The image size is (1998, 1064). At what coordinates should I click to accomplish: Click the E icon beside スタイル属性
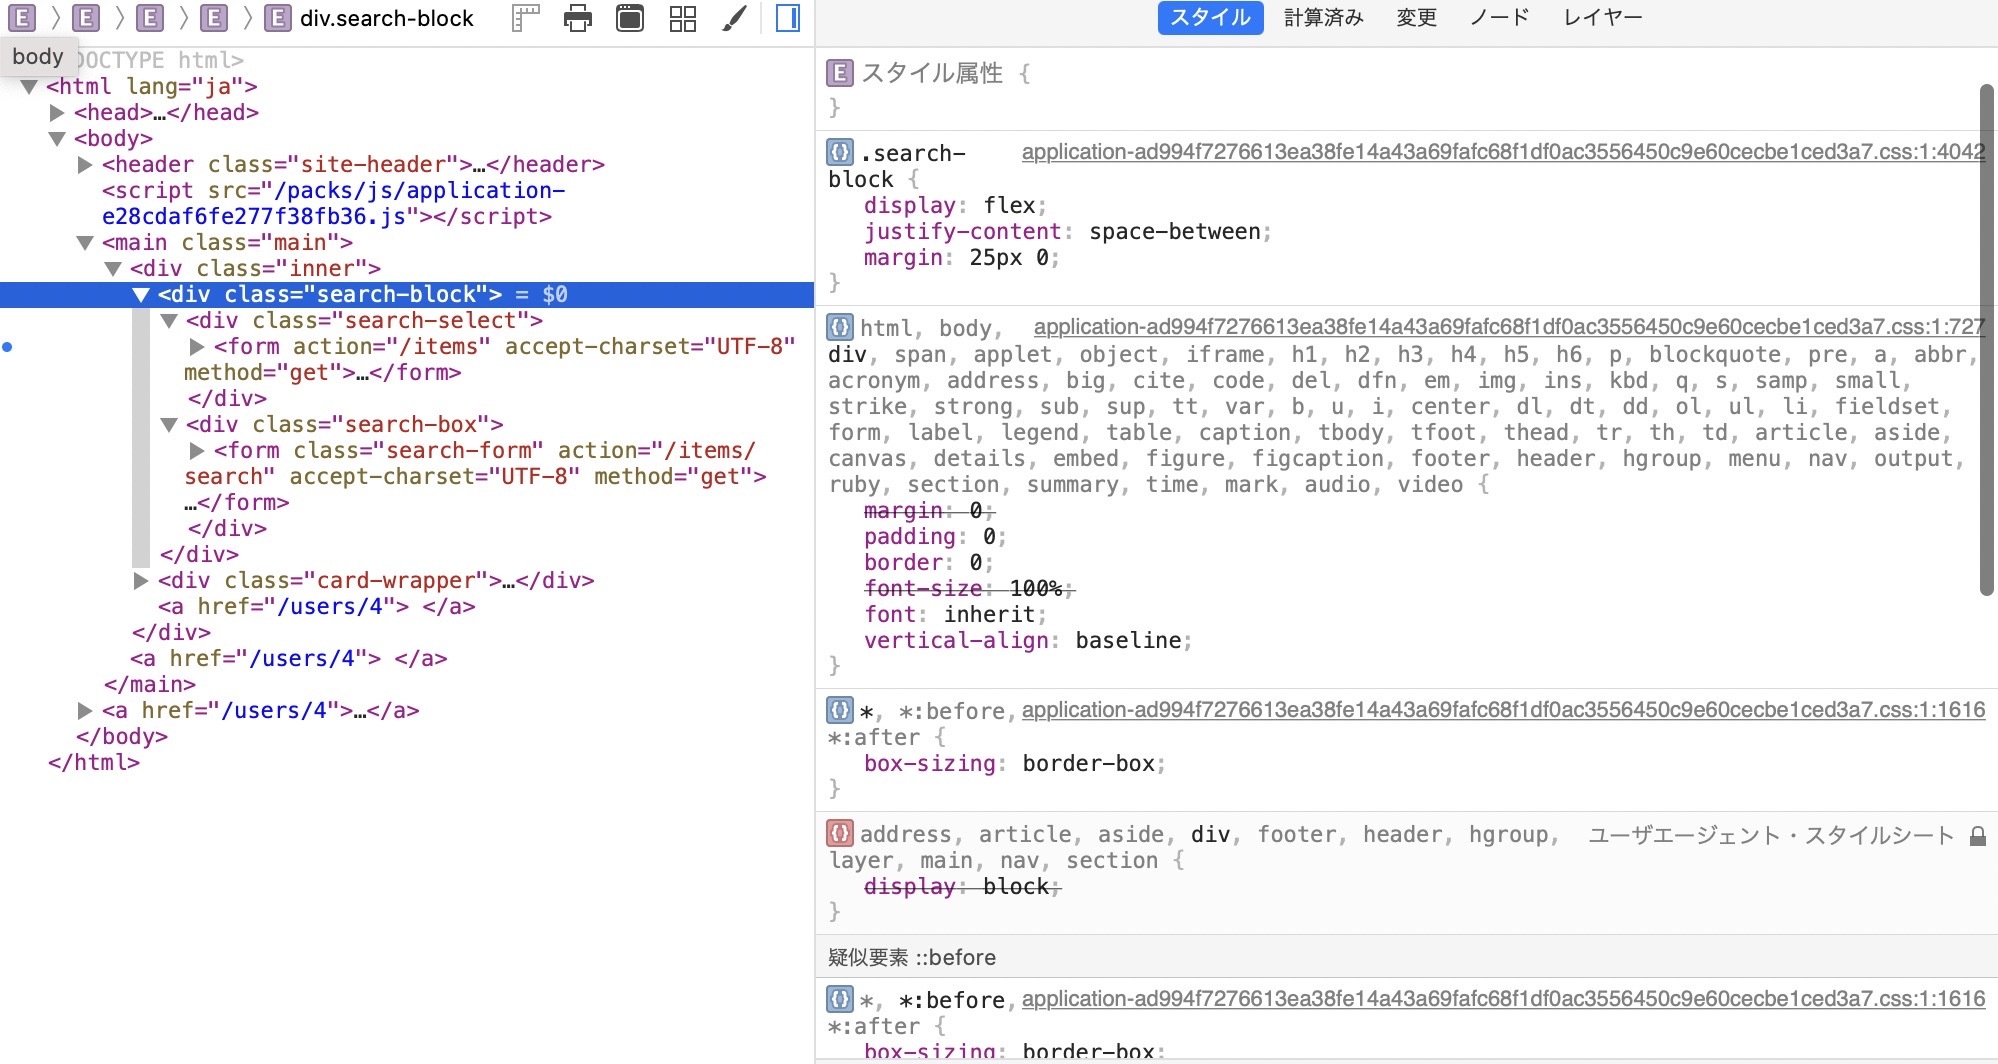tap(840, 72)
